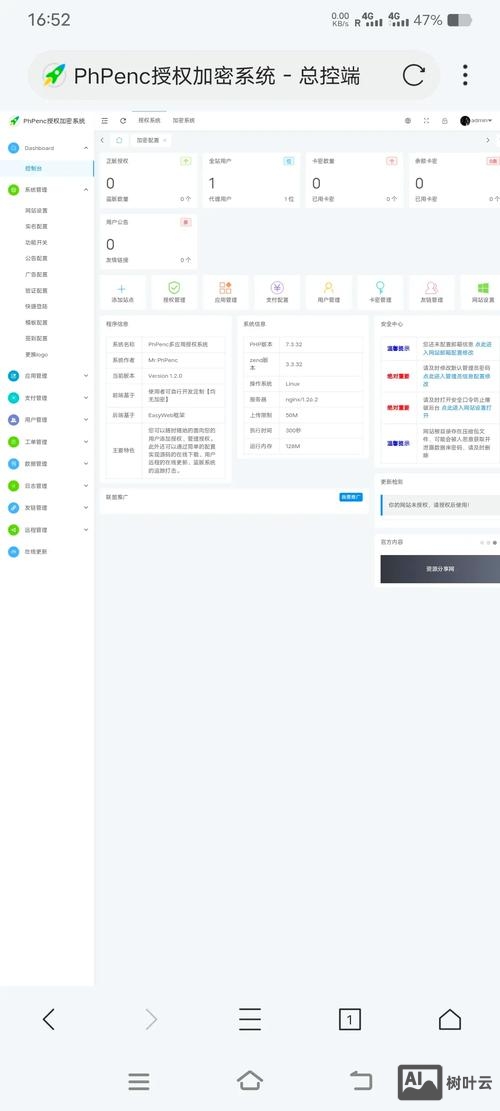Expand 日志管理 sidebar group
Screen dimensions: 500x1111
point(47,486)
